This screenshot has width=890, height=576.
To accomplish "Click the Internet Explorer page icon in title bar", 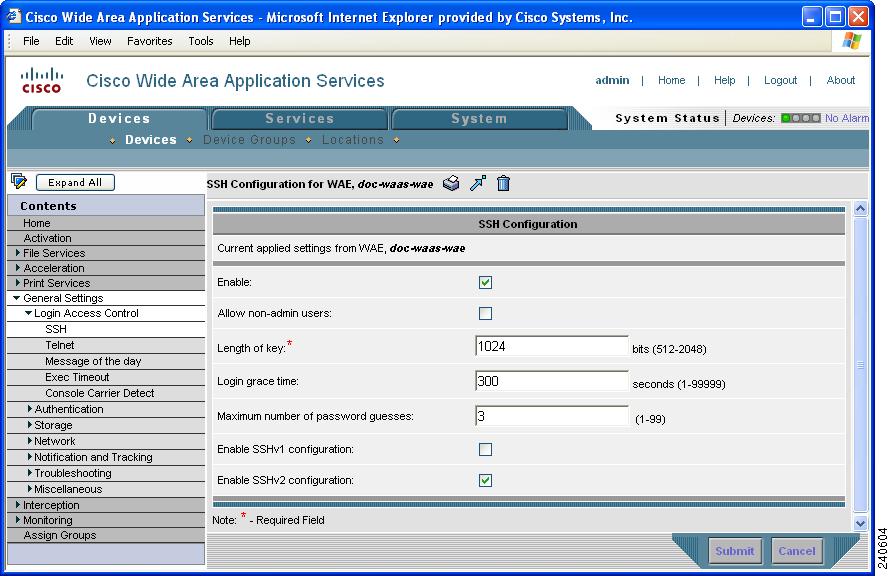I will (x=12, y=16).
